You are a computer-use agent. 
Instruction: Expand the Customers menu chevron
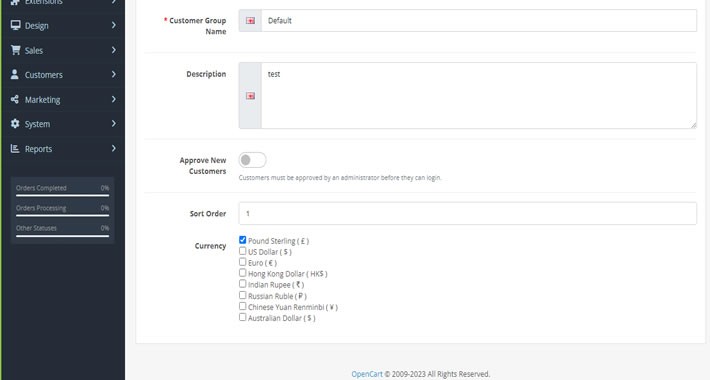point(114,74)
